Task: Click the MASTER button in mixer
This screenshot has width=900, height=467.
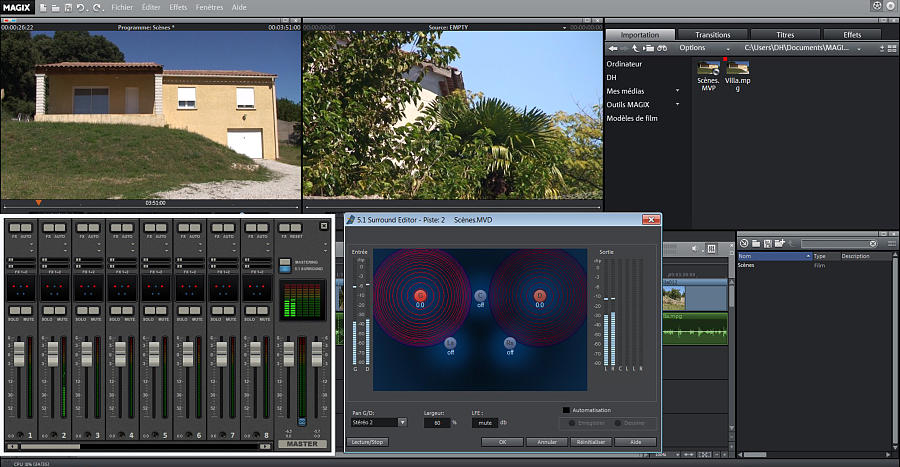Action: (x=302, y=444)
